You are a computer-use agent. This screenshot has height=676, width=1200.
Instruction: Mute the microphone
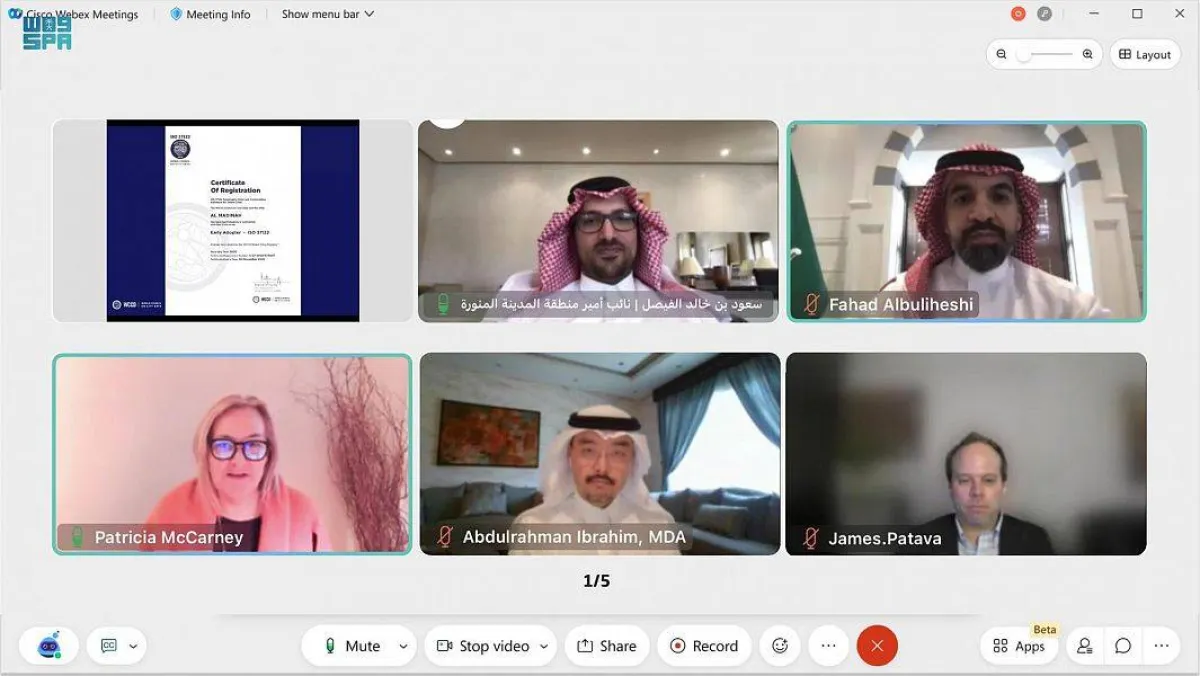coord(350,646)
